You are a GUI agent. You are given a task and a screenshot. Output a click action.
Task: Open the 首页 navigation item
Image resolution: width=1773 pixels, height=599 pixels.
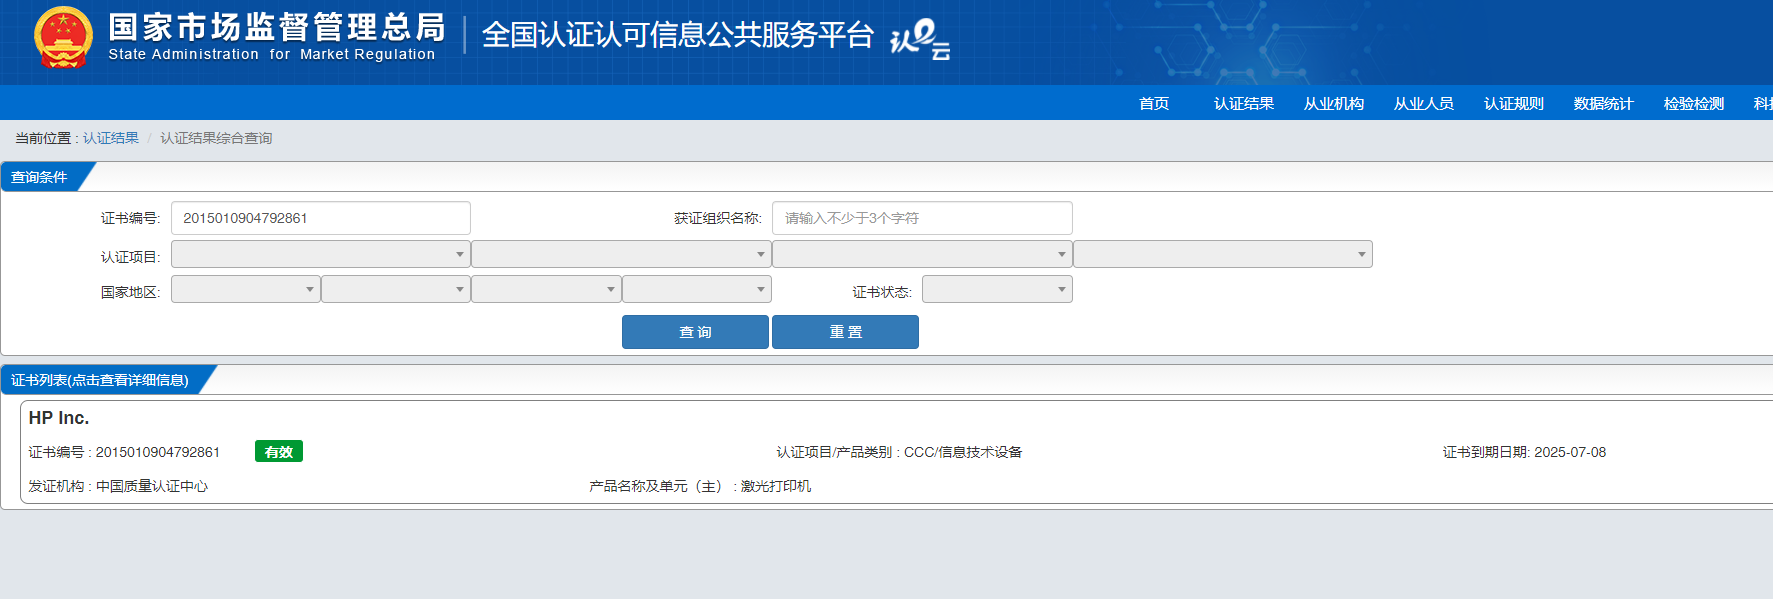(1154, 103)
